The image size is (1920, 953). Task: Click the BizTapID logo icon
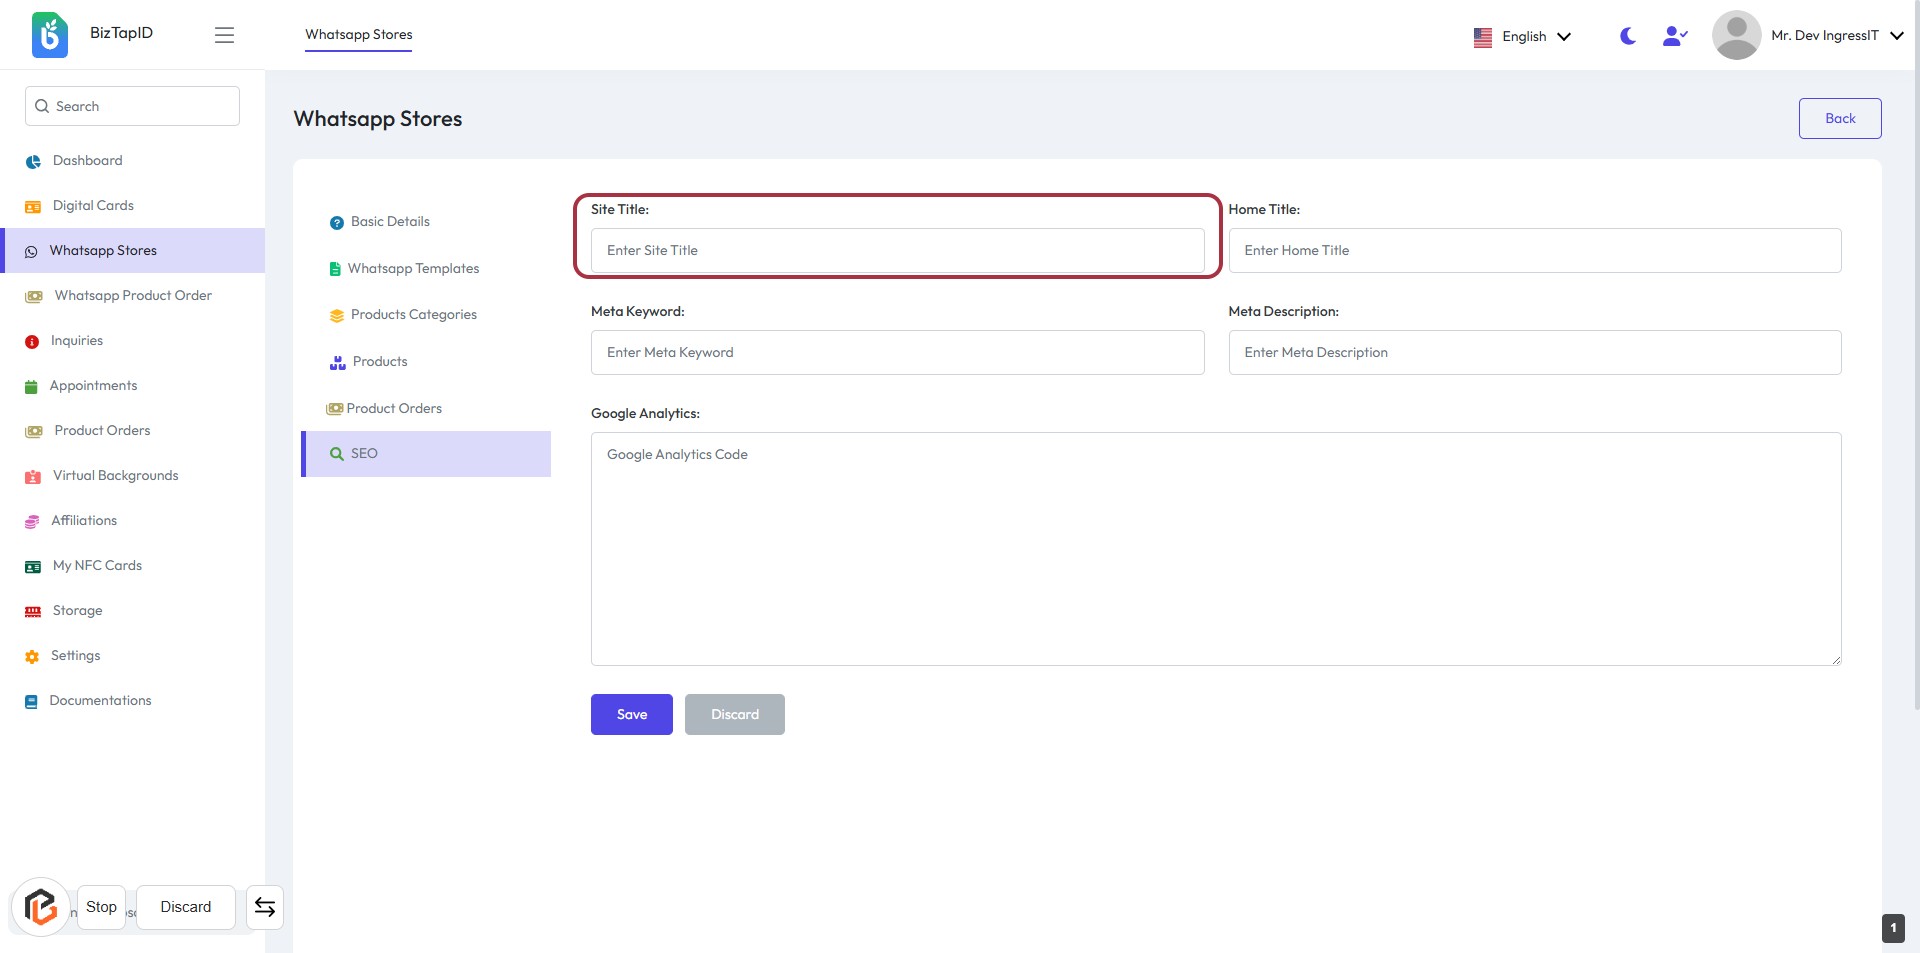pyautogui.click(x=49, y=35)
